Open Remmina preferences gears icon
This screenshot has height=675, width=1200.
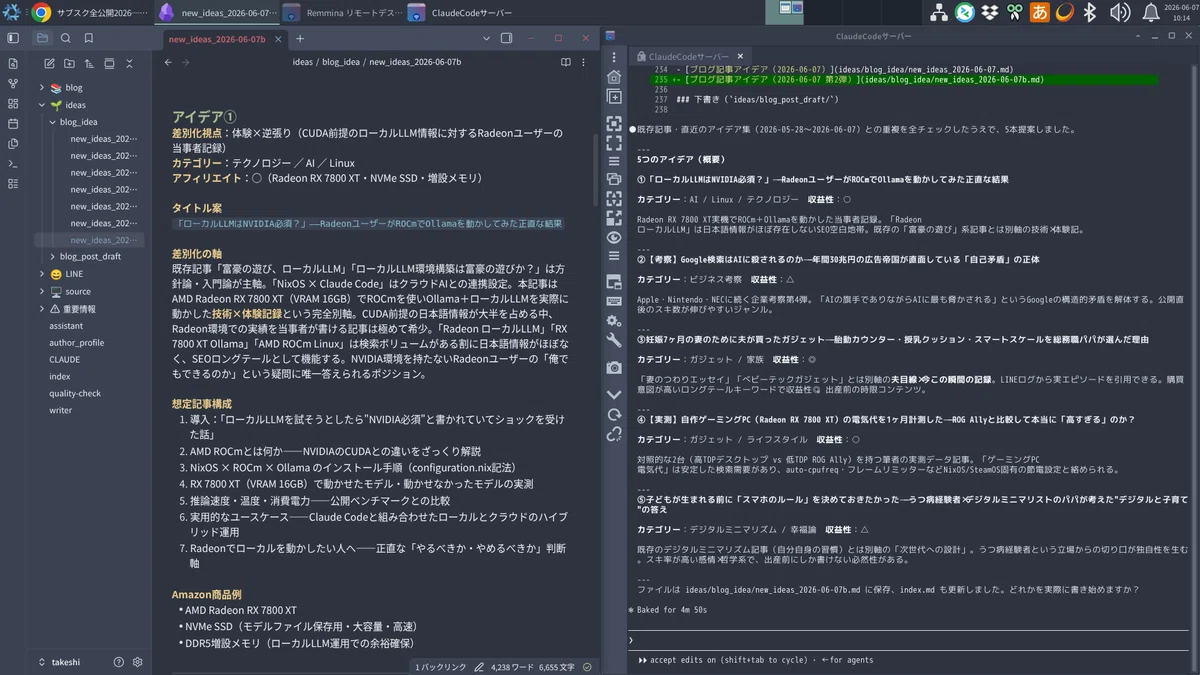614,320
